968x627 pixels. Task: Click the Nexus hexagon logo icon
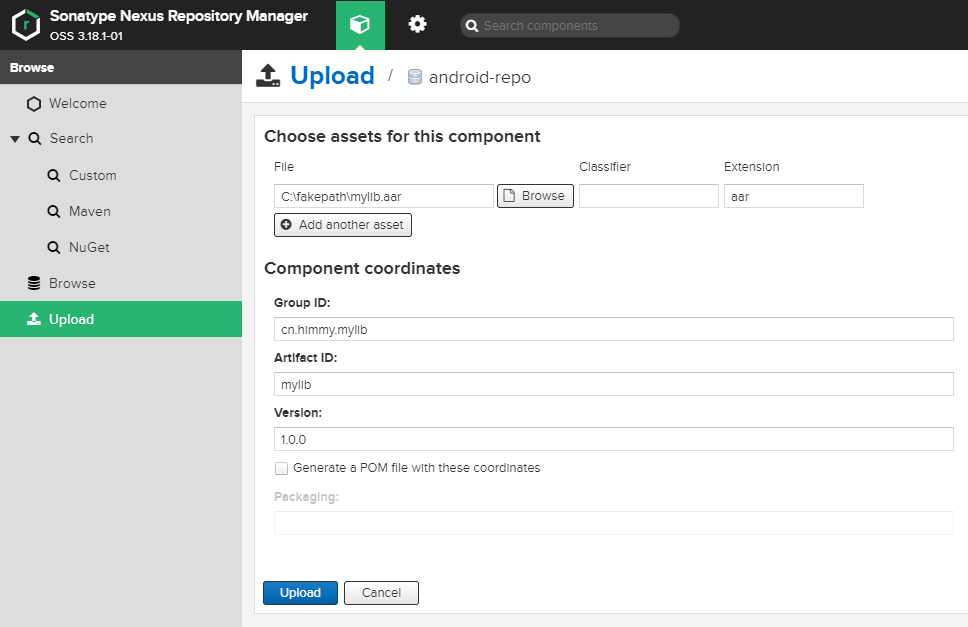pyautogui.click(x=26, y=25)
